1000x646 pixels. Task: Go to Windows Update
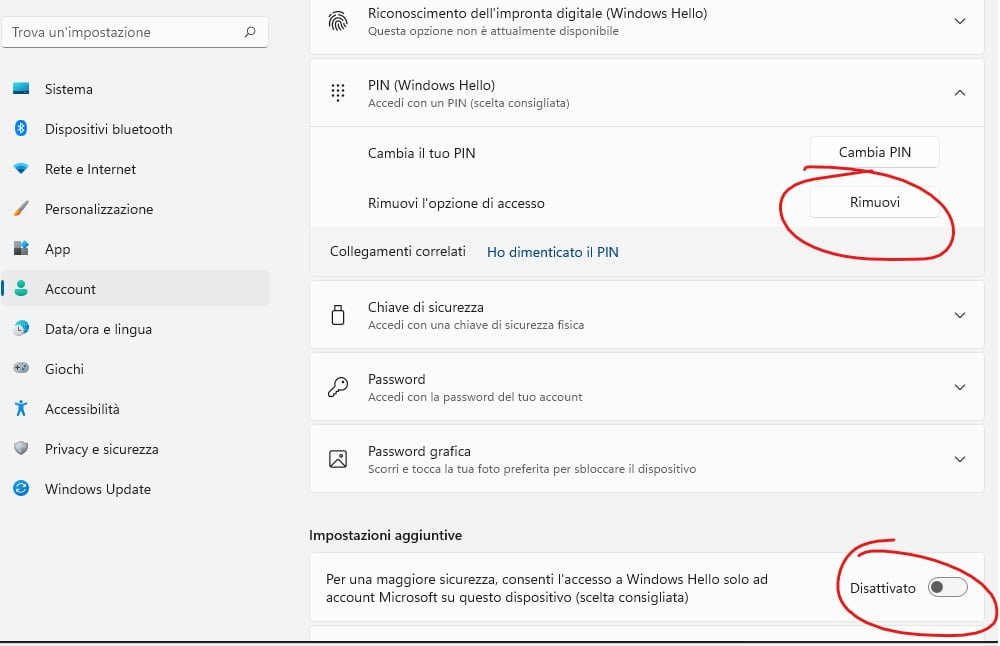coord(135,489)
